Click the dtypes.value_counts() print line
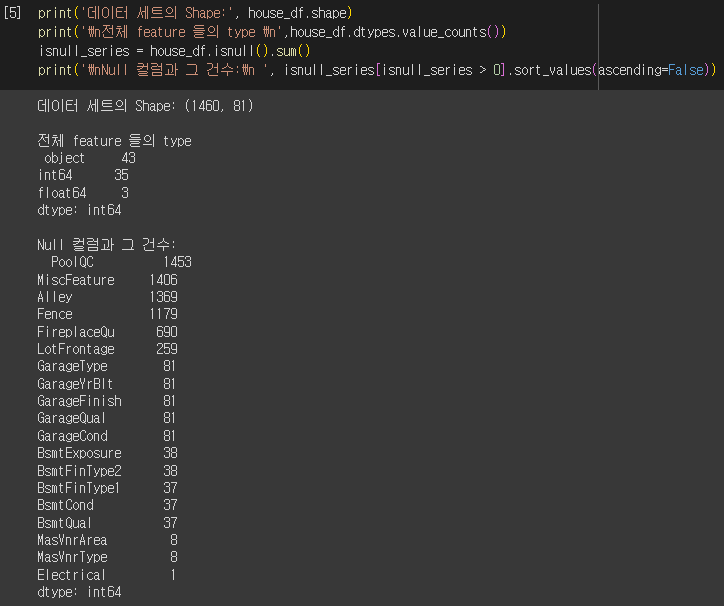The width and height of the screenshot is (724, 606). (x=272, y=32)
